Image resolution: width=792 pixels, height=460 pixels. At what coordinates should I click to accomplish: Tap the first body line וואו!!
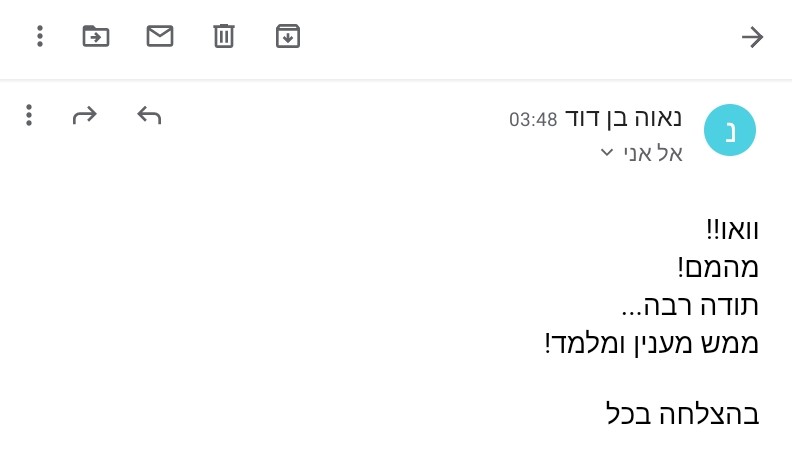click(x=732, y=230)
